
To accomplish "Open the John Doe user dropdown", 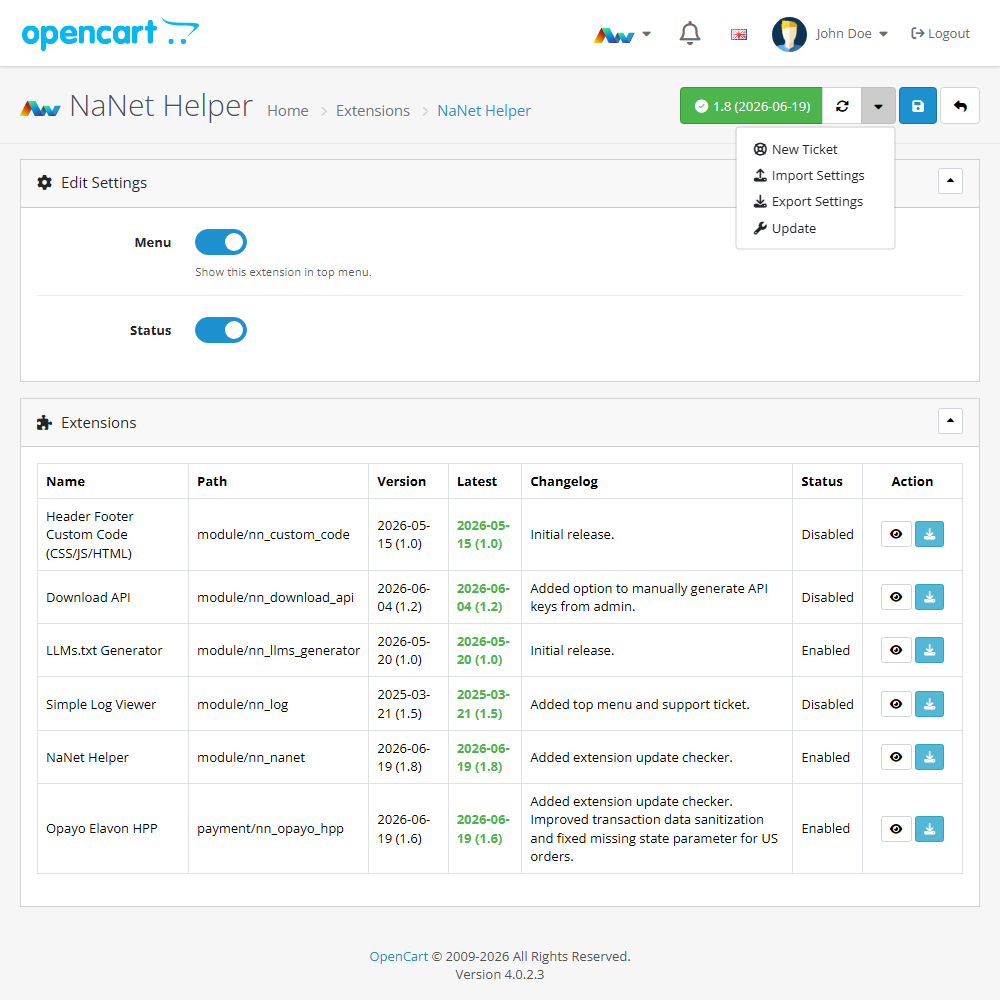I will click(851, 34).
